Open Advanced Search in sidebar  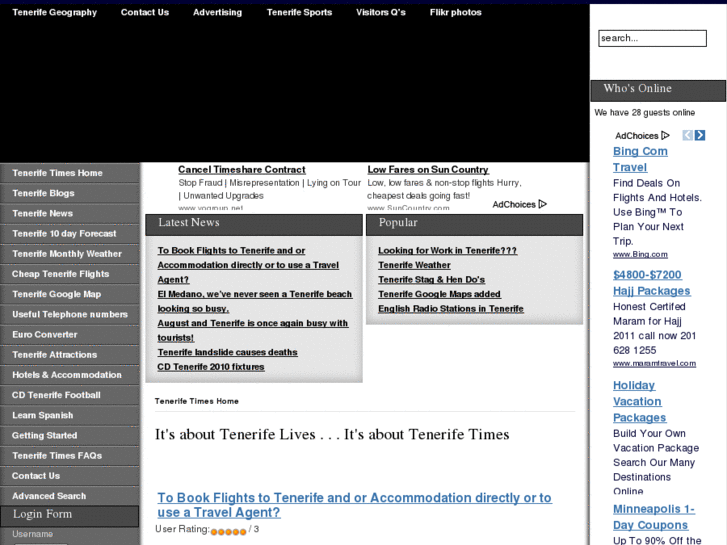70,496
